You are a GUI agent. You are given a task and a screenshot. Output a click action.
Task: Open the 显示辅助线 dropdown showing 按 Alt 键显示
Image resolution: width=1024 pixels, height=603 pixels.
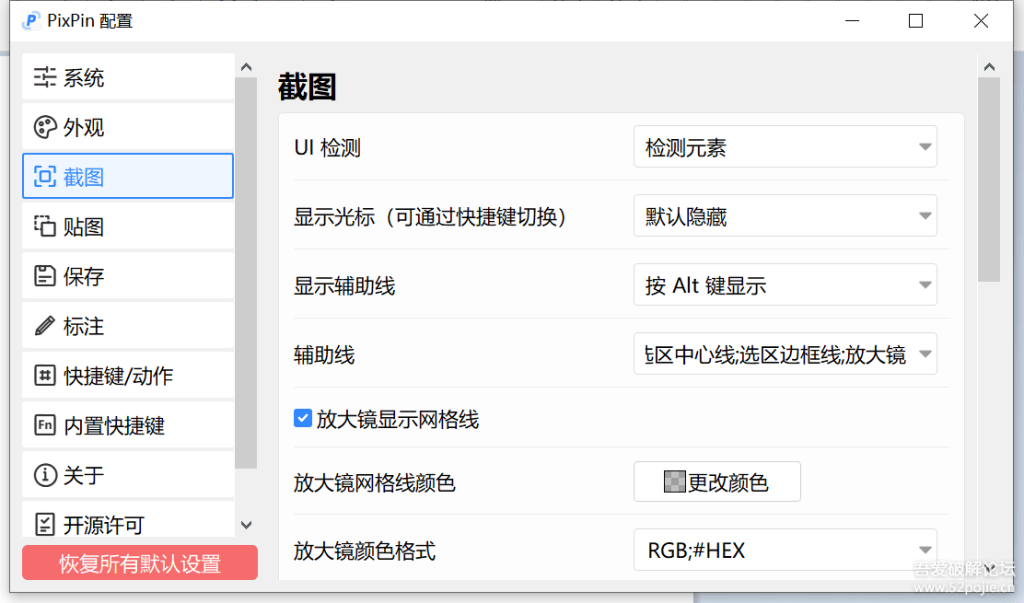point(785,286)
